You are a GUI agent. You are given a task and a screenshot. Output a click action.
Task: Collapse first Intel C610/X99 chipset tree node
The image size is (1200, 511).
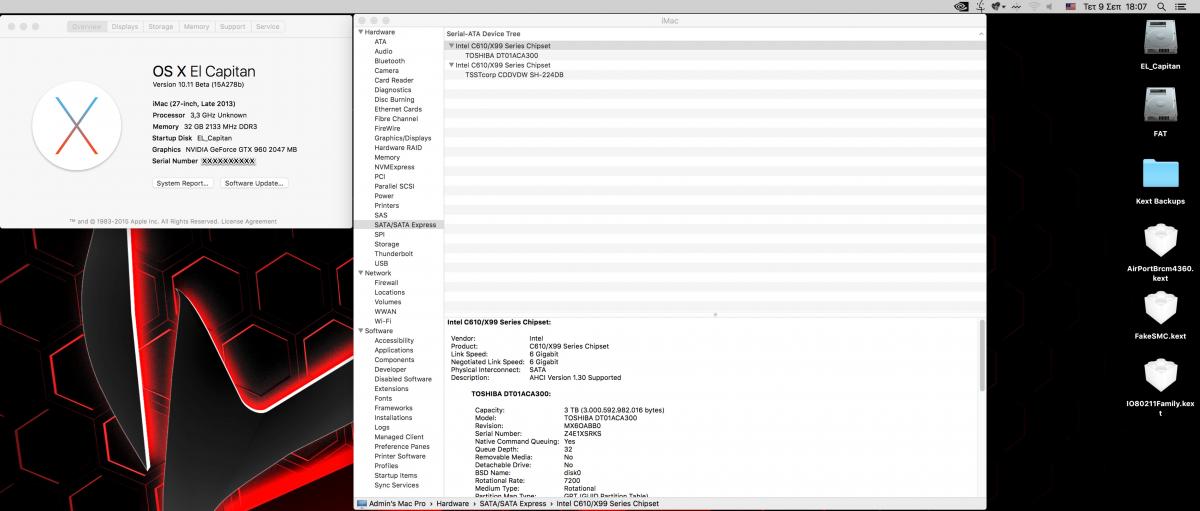[451, 46]
